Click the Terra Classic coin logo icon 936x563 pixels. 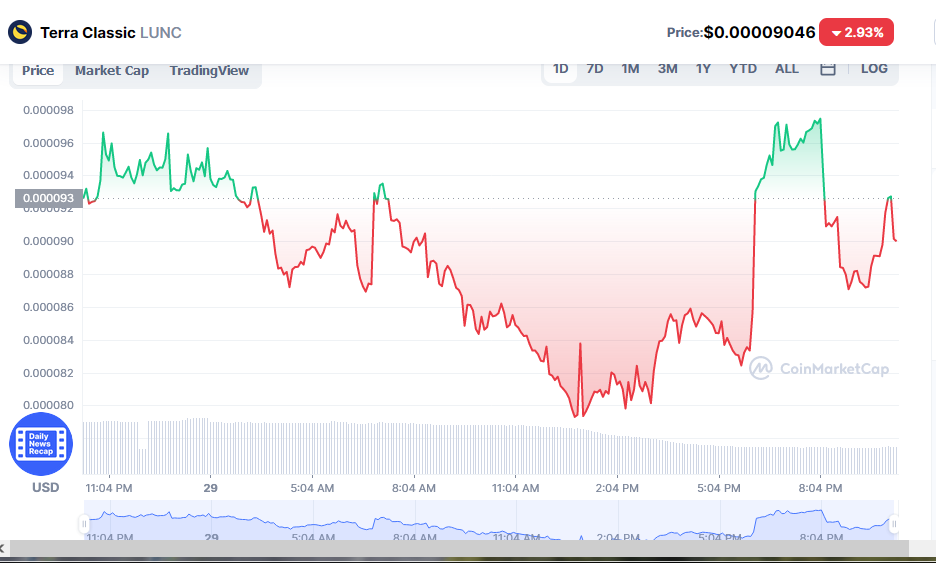[x=20, y=32]
